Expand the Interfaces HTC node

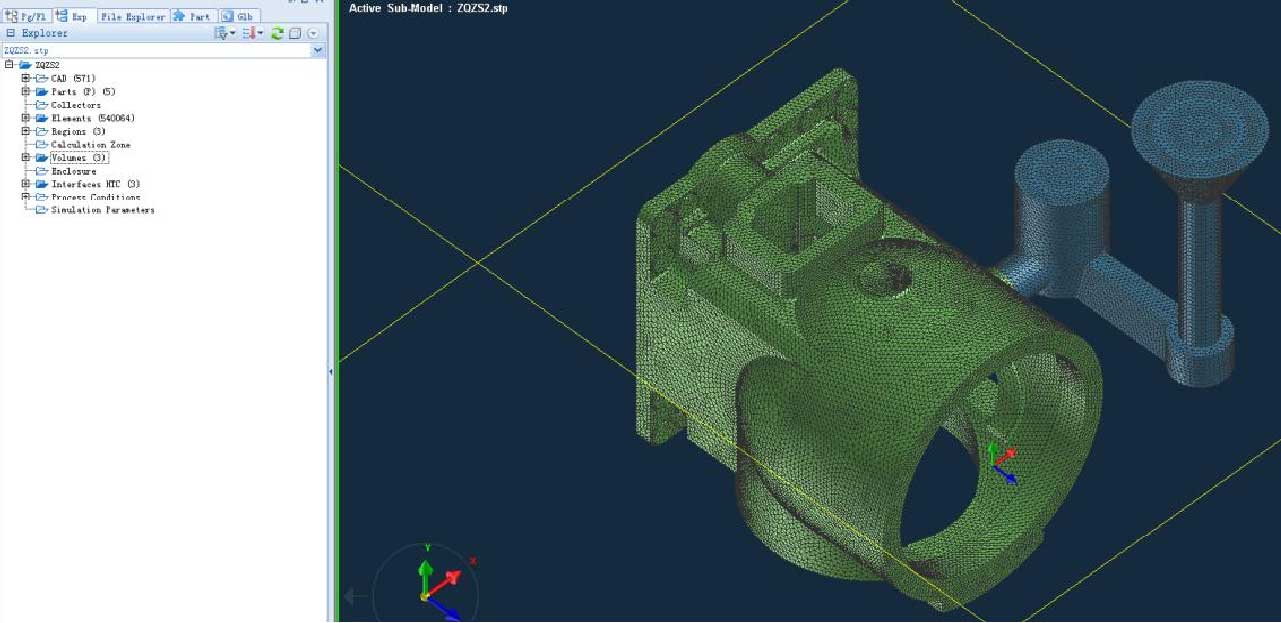(26, 184)
